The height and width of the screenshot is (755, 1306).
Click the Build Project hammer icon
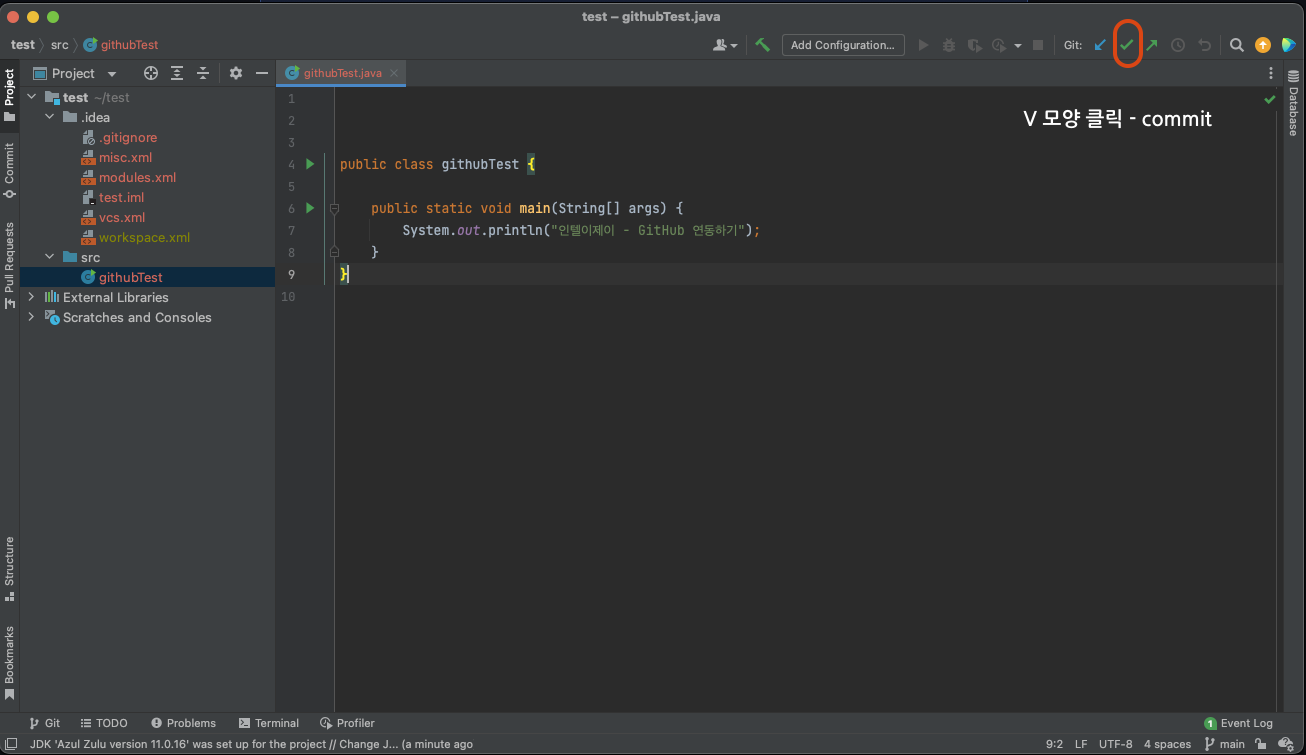tap(763, 45)
